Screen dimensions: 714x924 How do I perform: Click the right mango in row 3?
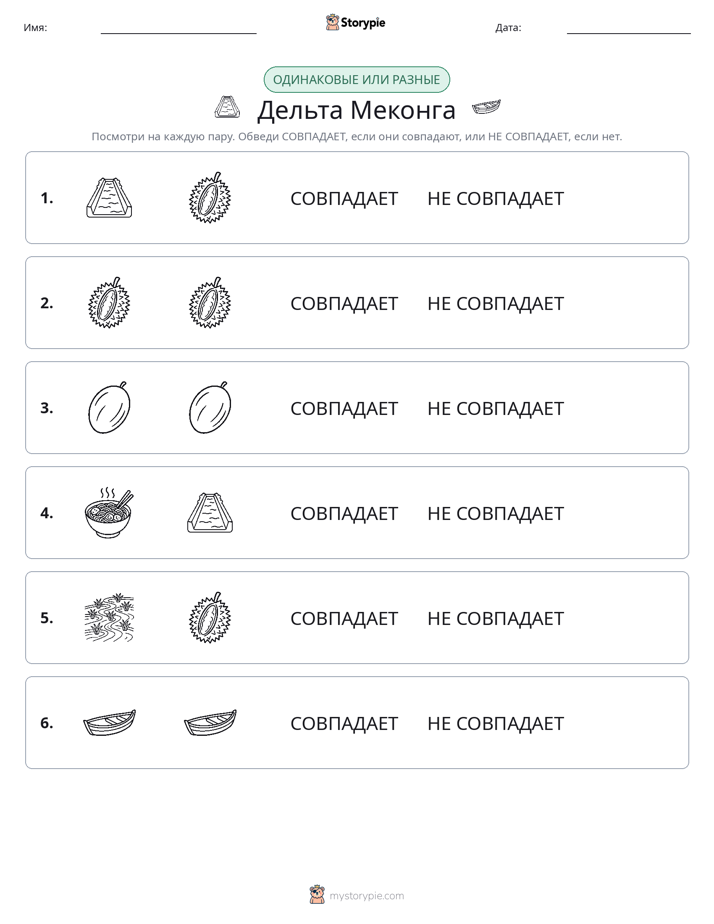point(210,407)
